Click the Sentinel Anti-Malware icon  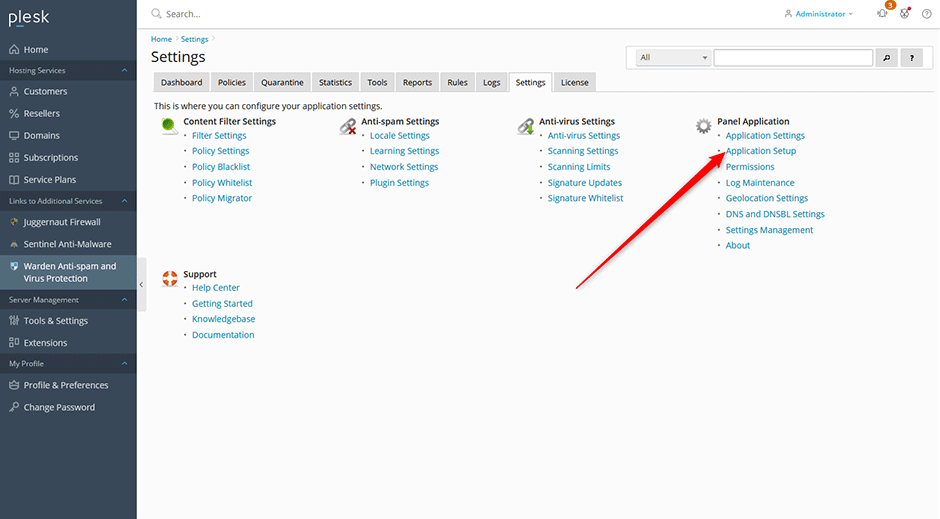click(14, 245)
